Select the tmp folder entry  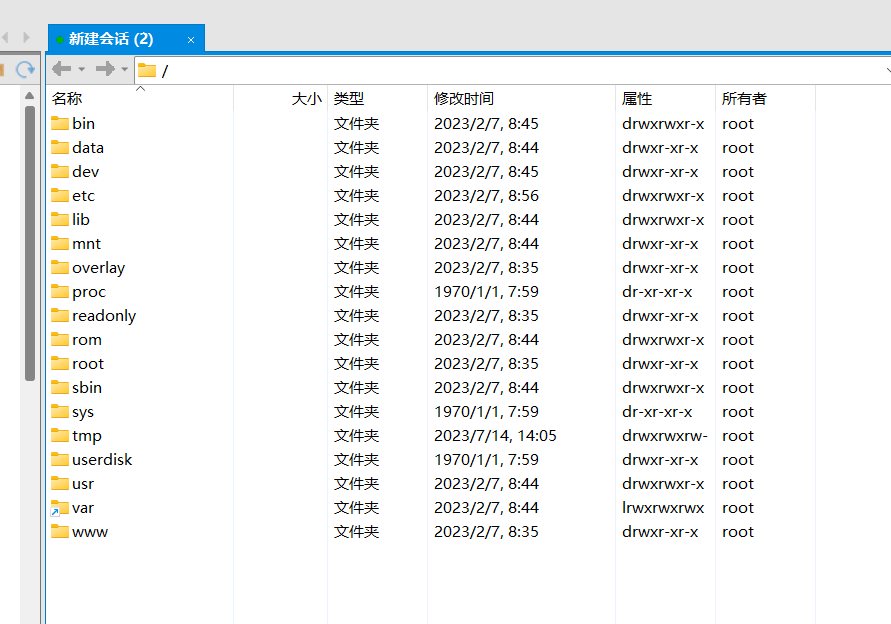tap(87, 436)
